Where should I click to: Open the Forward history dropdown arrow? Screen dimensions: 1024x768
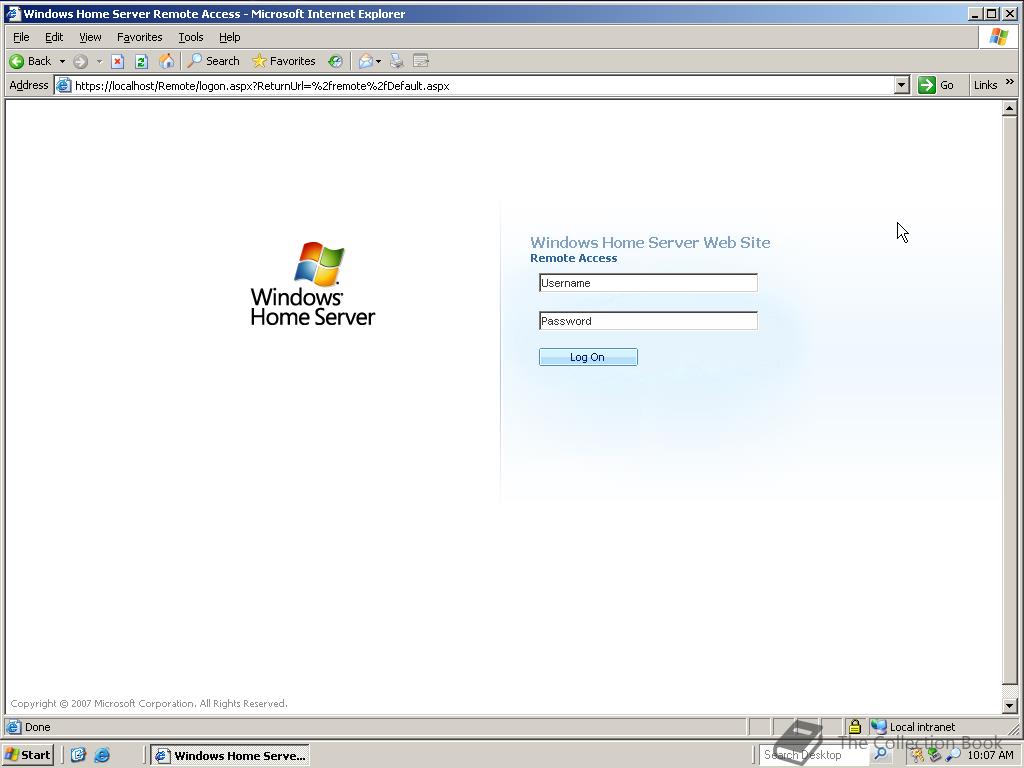pyautogui.click(x=99, y=61)
